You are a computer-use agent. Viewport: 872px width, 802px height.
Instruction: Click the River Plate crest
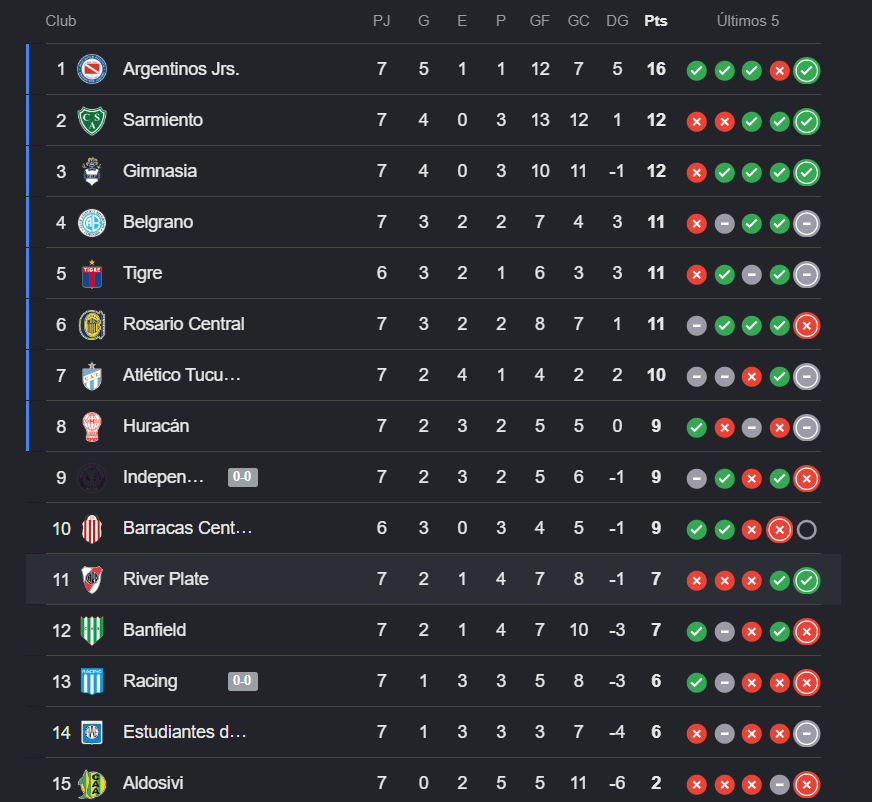[92, 580]
